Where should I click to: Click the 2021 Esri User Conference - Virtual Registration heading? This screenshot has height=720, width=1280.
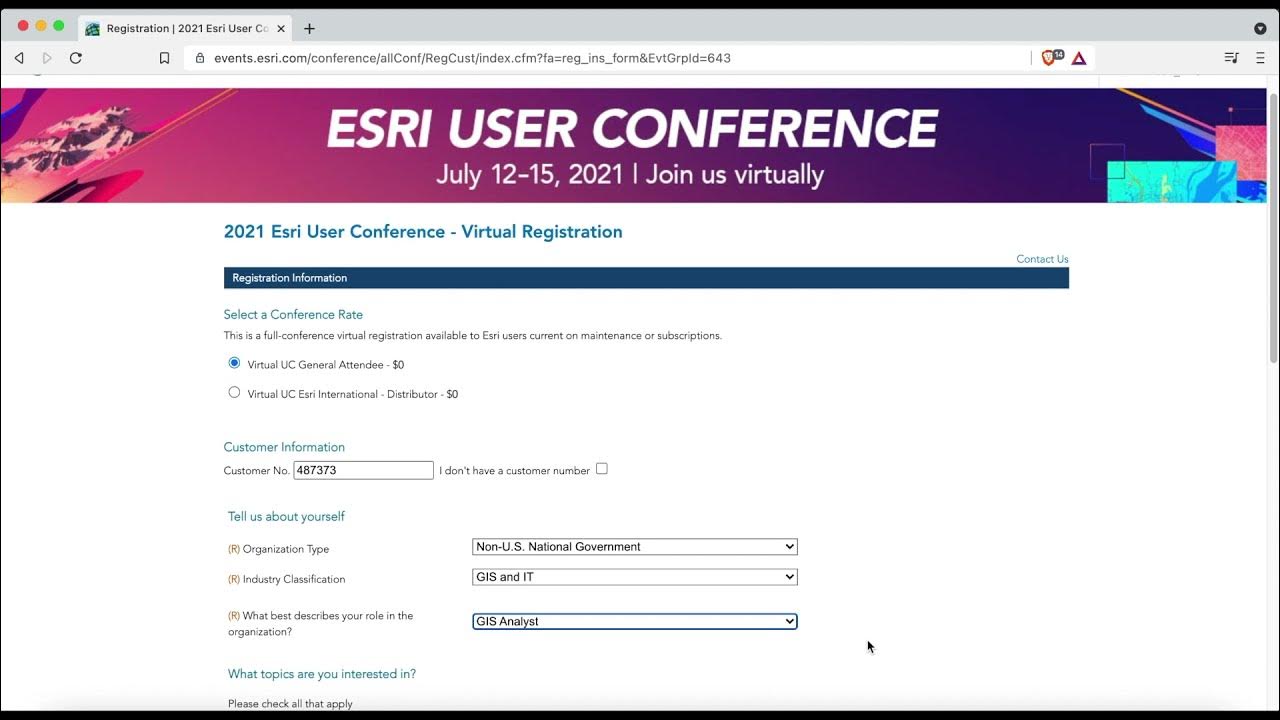click(423, 232)
